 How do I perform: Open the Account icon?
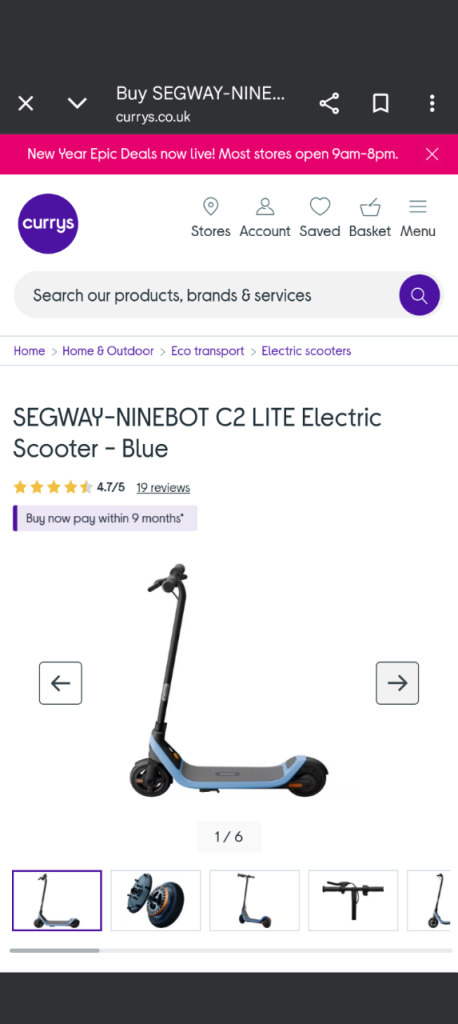pyautogui.click(x=265, y=218)
